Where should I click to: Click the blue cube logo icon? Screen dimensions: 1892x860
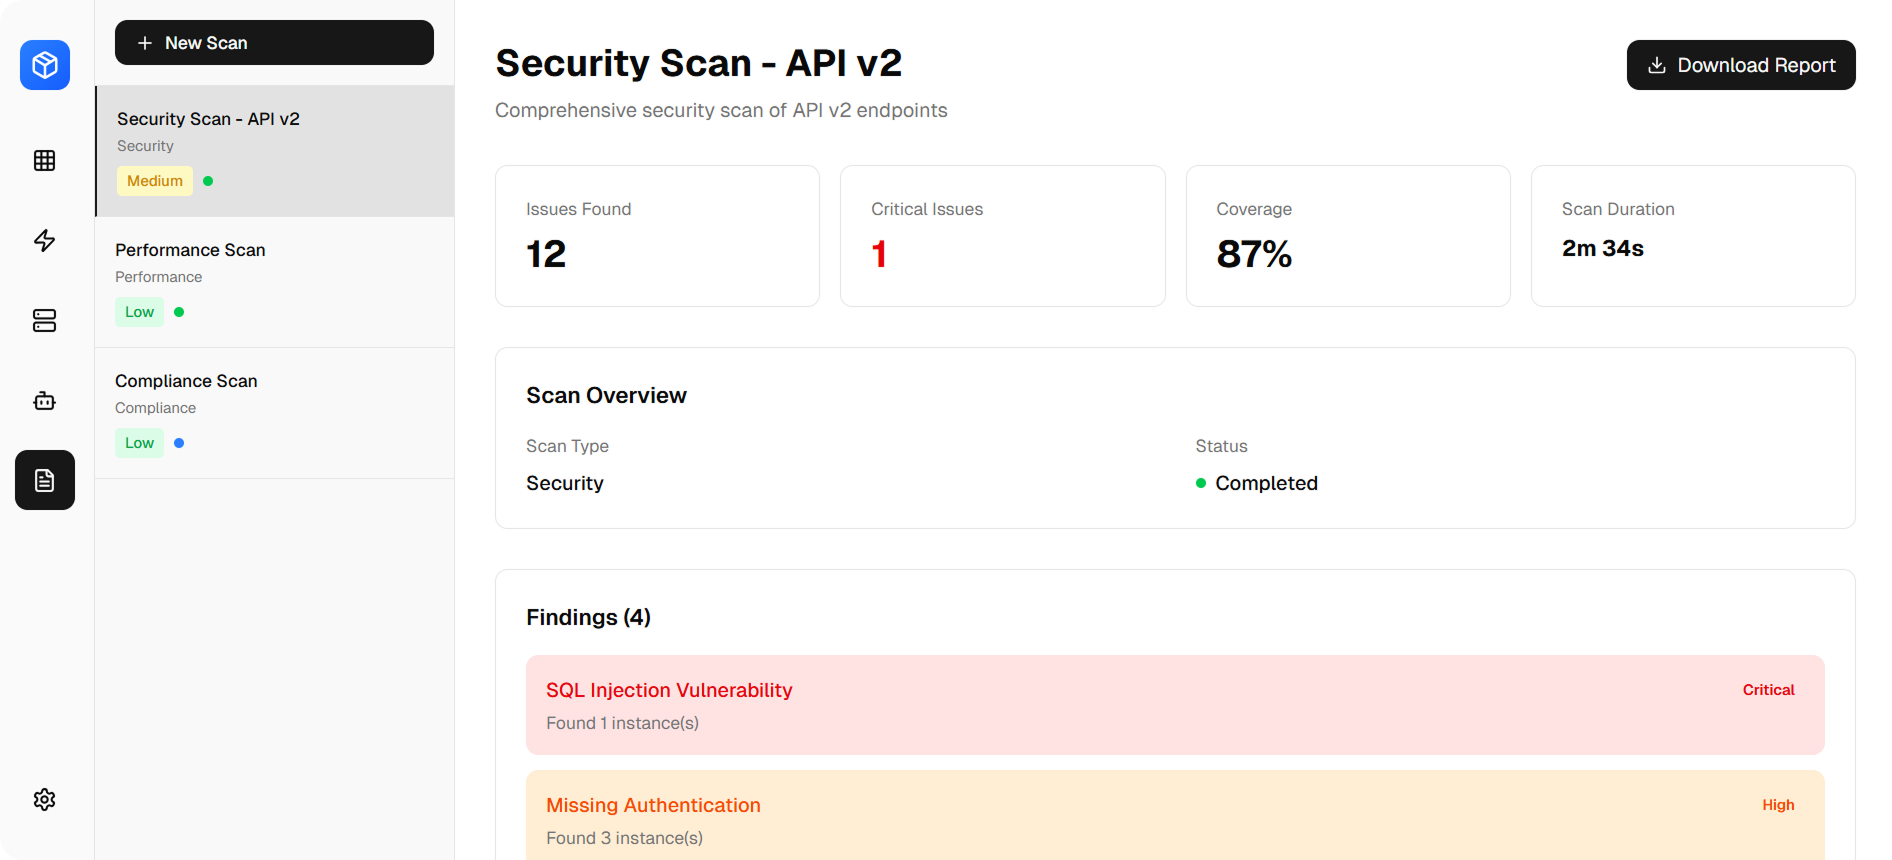pyautogui.click(x=45, y=65)
